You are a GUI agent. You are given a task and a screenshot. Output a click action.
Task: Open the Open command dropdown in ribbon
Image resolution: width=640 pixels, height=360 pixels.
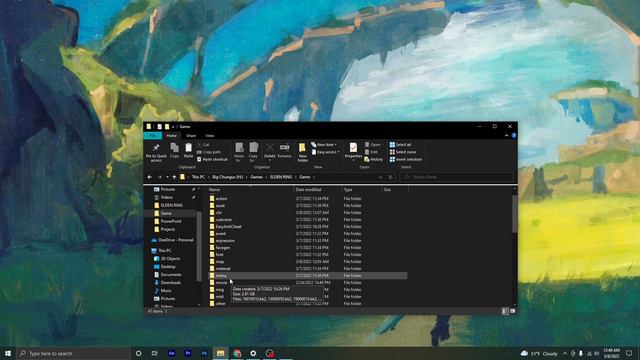click(373, 144)
